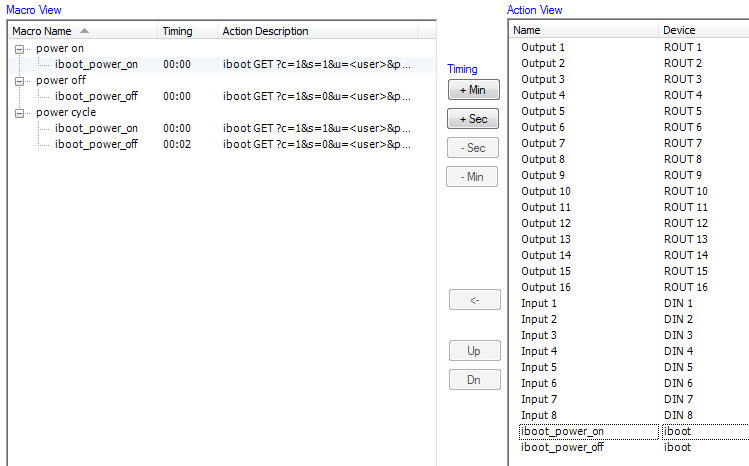Collapse the 'power on' macro tree node
The image size is (749, 466).
pyautogui.click(x=19, y=49)
